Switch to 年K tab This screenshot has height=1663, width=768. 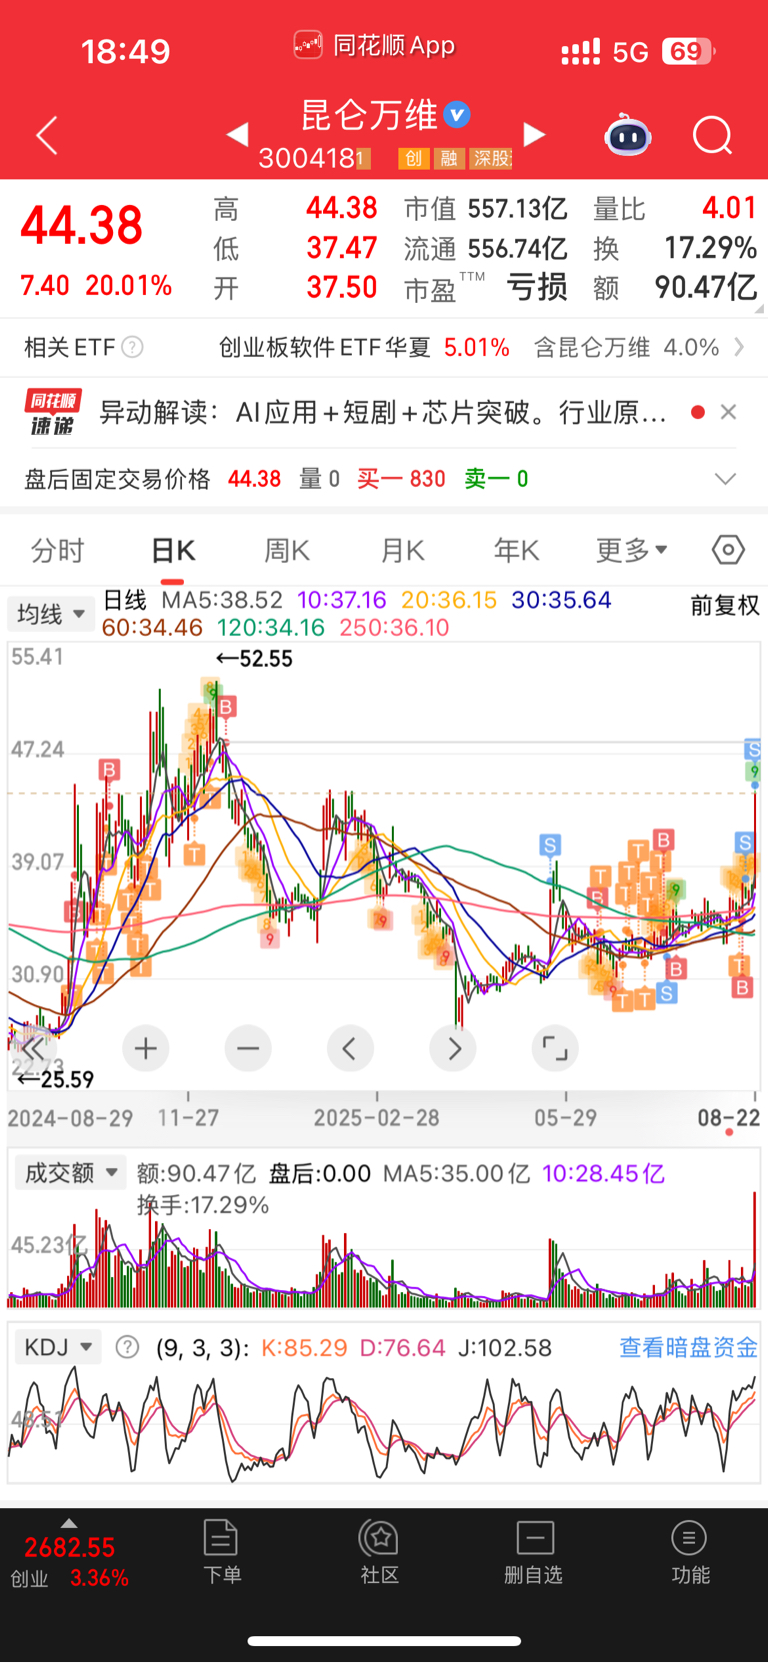[x=517, y=550]
